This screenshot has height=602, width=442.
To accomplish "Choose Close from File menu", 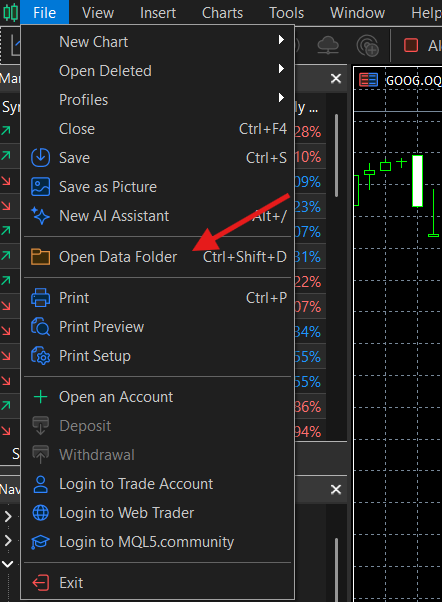I will (x=157, y=129).
